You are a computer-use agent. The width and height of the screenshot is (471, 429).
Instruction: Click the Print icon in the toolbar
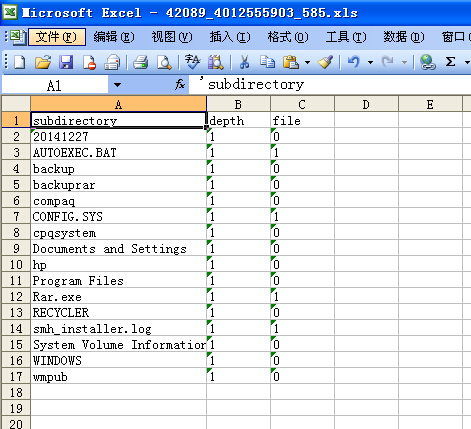click(x=140, y=62)
